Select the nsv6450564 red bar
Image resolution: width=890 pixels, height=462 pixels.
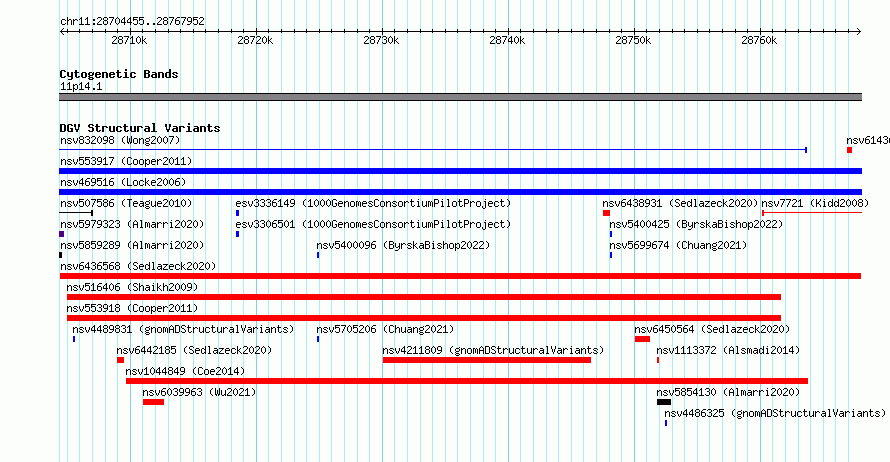click(x=642, y=339)
